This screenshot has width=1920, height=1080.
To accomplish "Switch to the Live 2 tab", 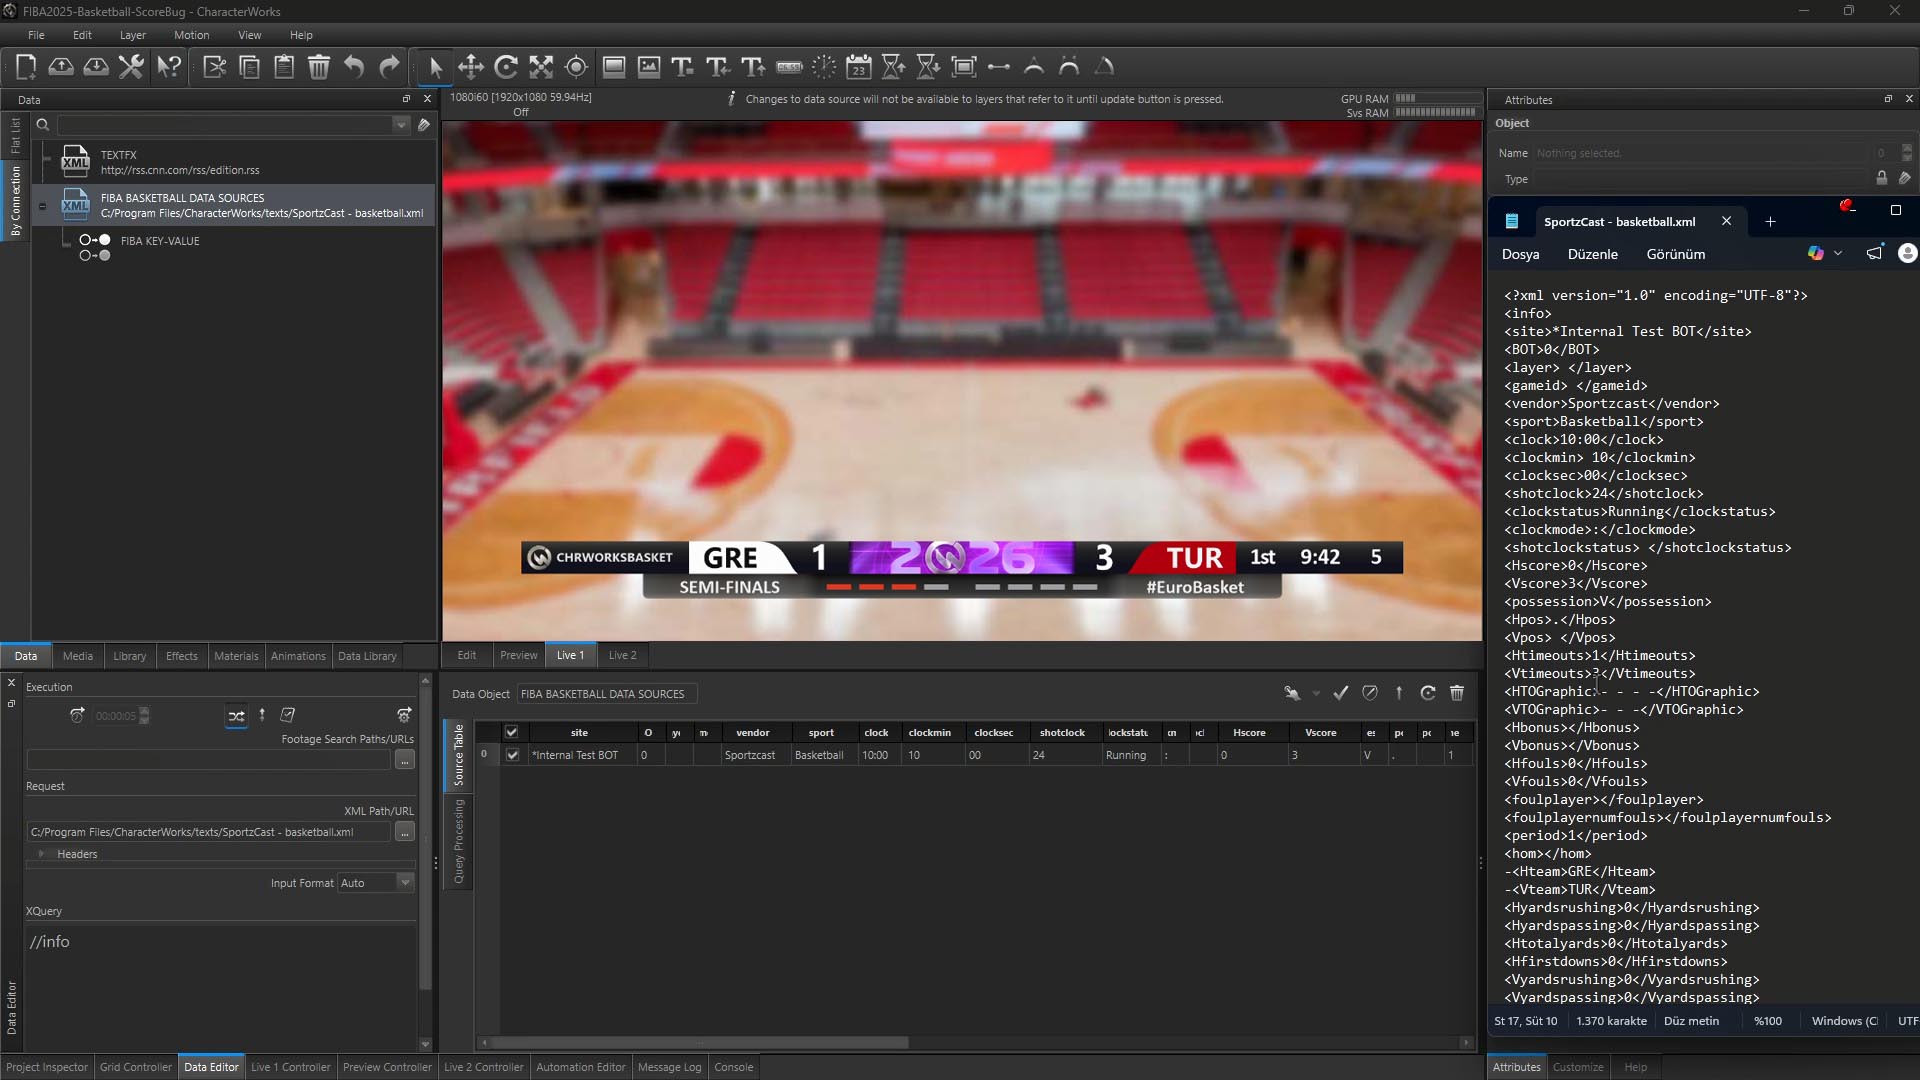I will tap(622, 655).
